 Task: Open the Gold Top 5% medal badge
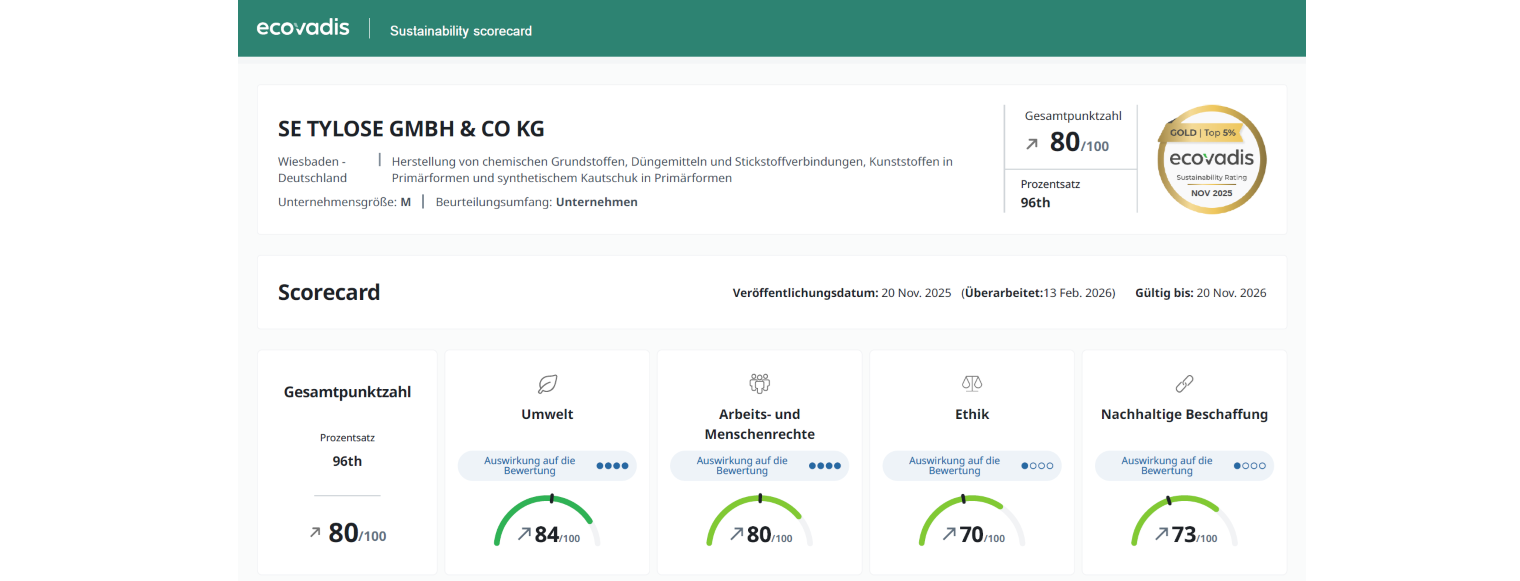1211,159
